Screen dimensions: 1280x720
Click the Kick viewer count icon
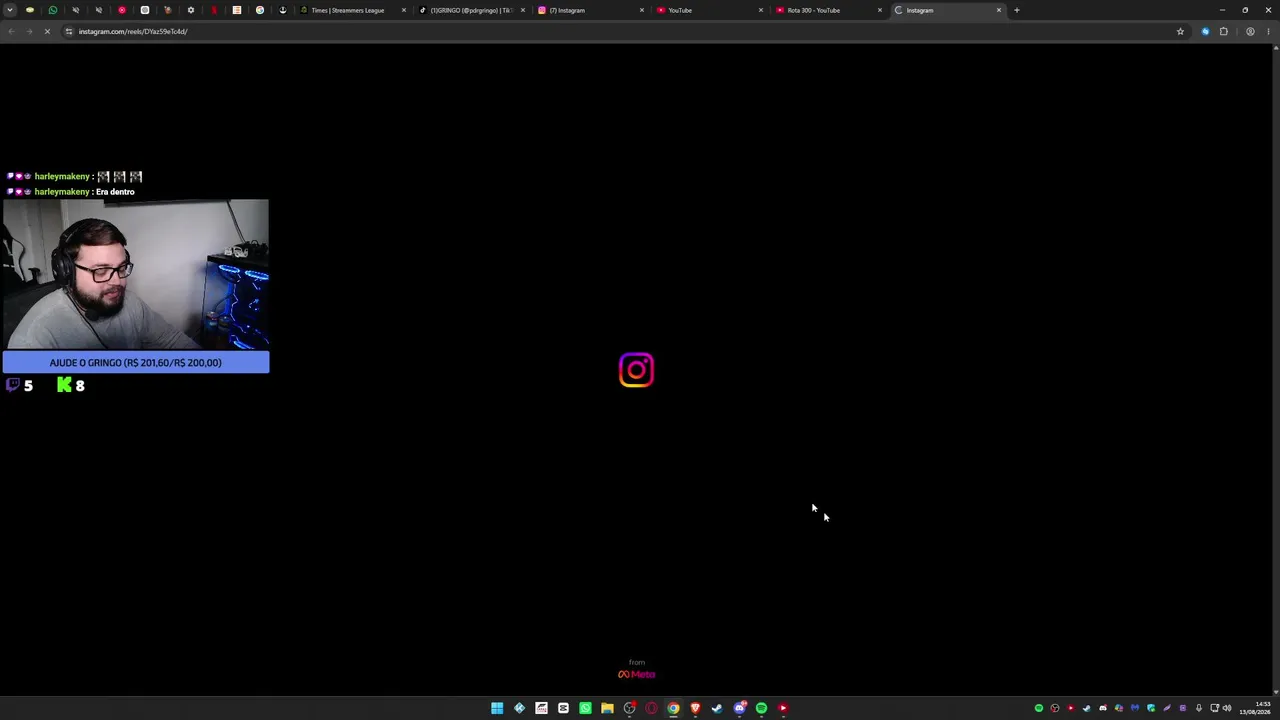pyautogui.click(x=64, y=385)
